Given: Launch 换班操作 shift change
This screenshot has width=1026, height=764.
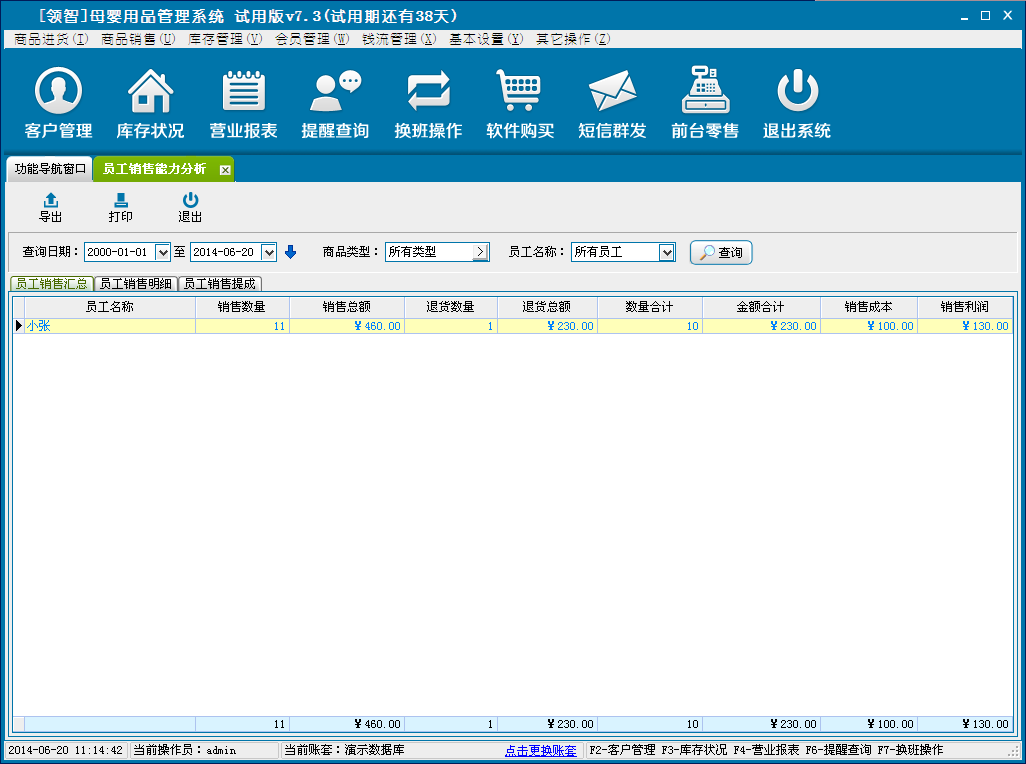Looking at the screenshot, I should pyautogui.click(x=428, y=104).
